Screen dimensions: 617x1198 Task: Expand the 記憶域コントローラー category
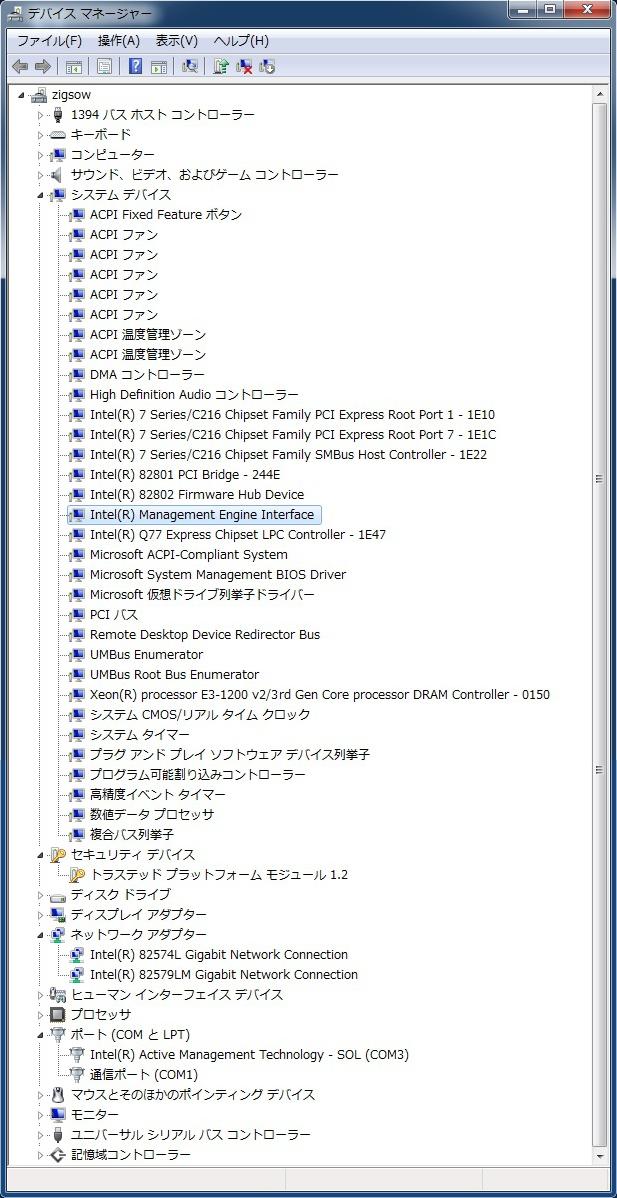tap(41, 1154)
